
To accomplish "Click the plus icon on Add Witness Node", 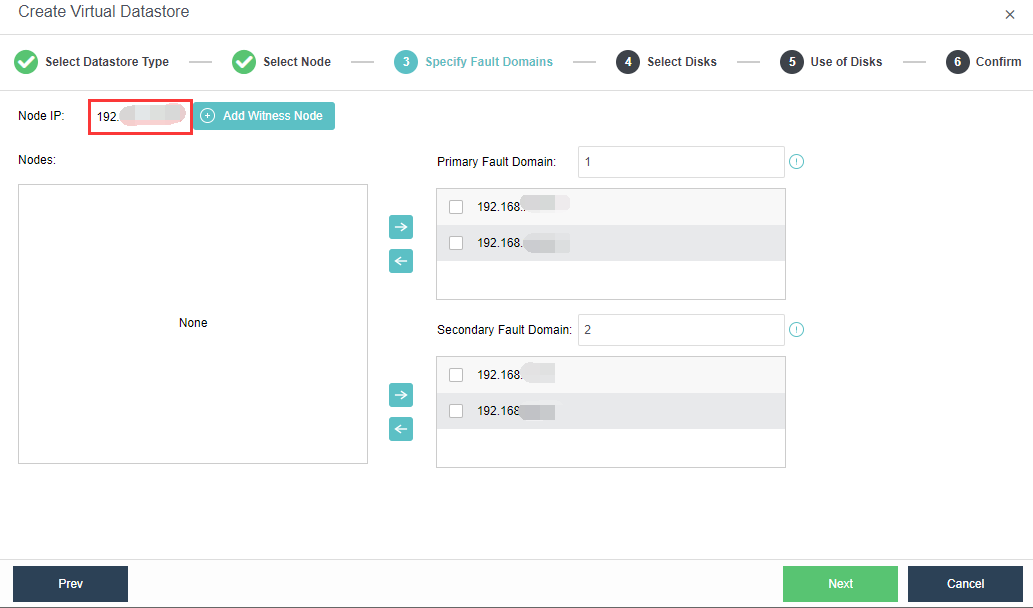I will coord(208,115).
